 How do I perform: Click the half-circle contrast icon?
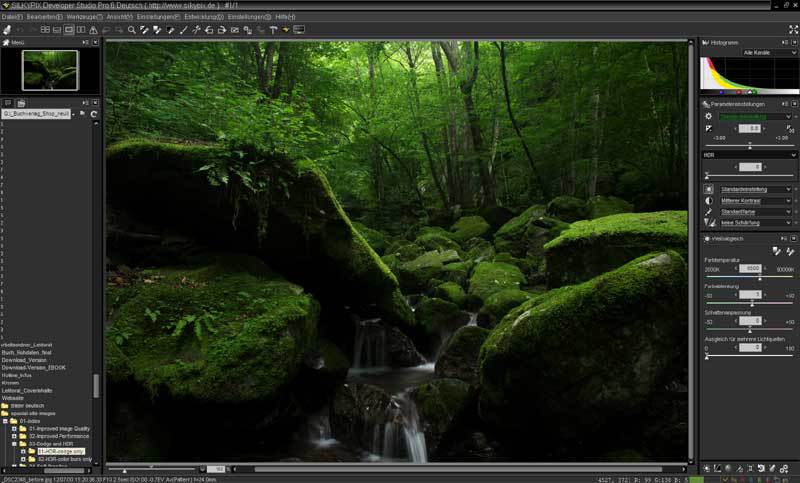click(x=709, y=200)
